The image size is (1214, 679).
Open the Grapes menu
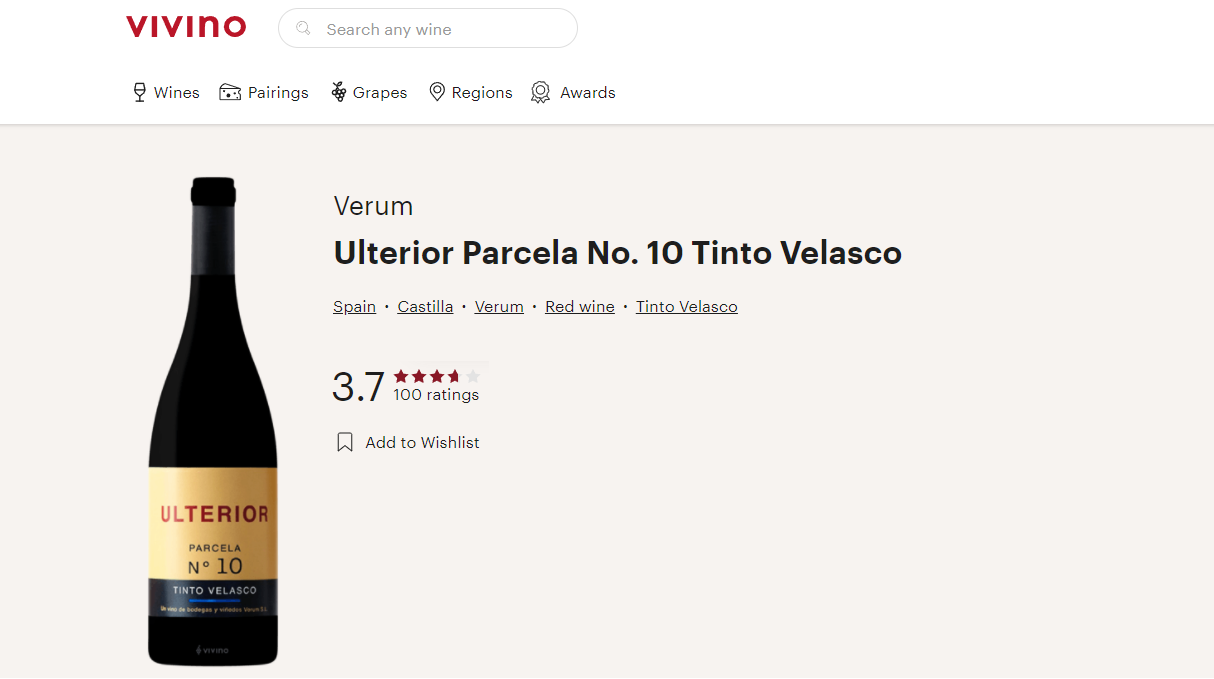coord(369,92)
